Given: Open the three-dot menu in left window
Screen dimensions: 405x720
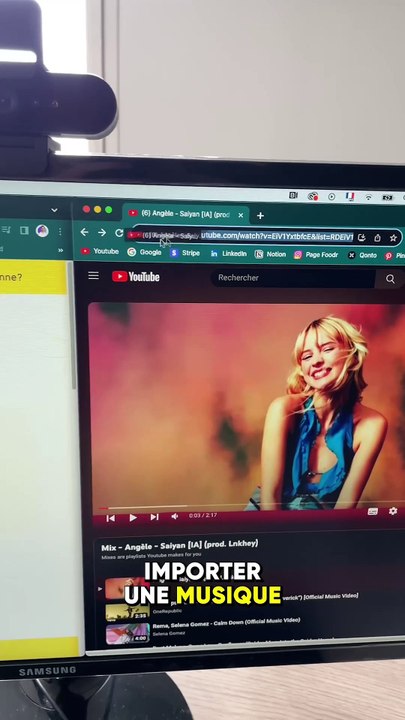Looking at the screenshot, I should click(60, 231).
